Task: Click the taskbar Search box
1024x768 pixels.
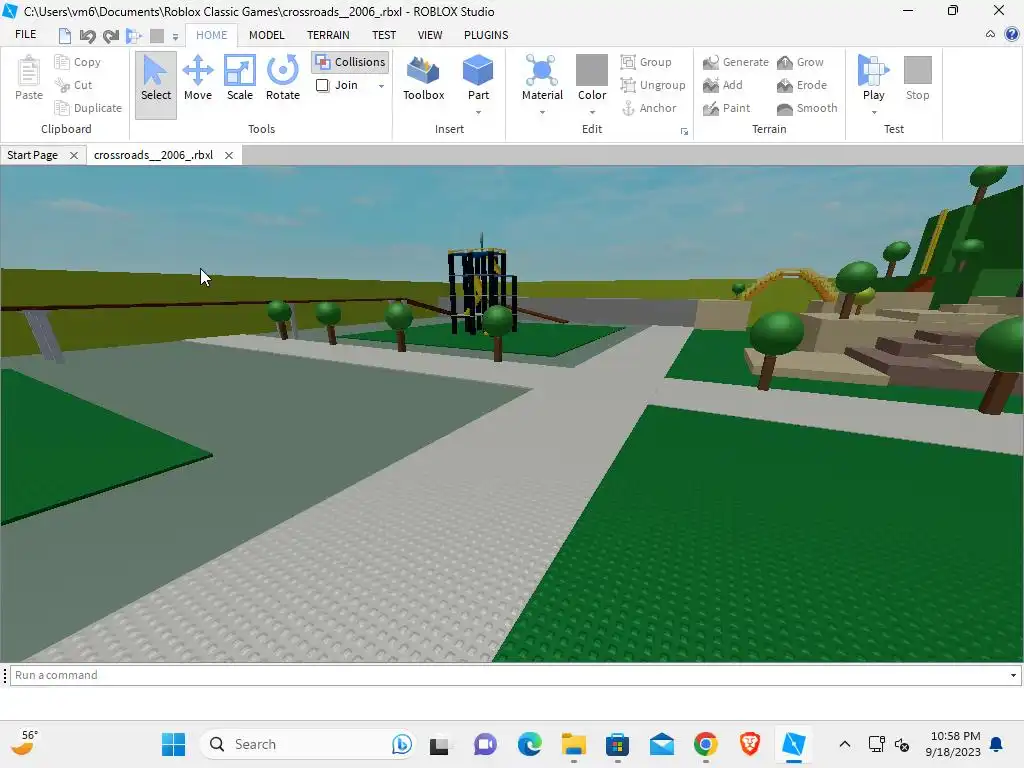Action: coord(309,744)
